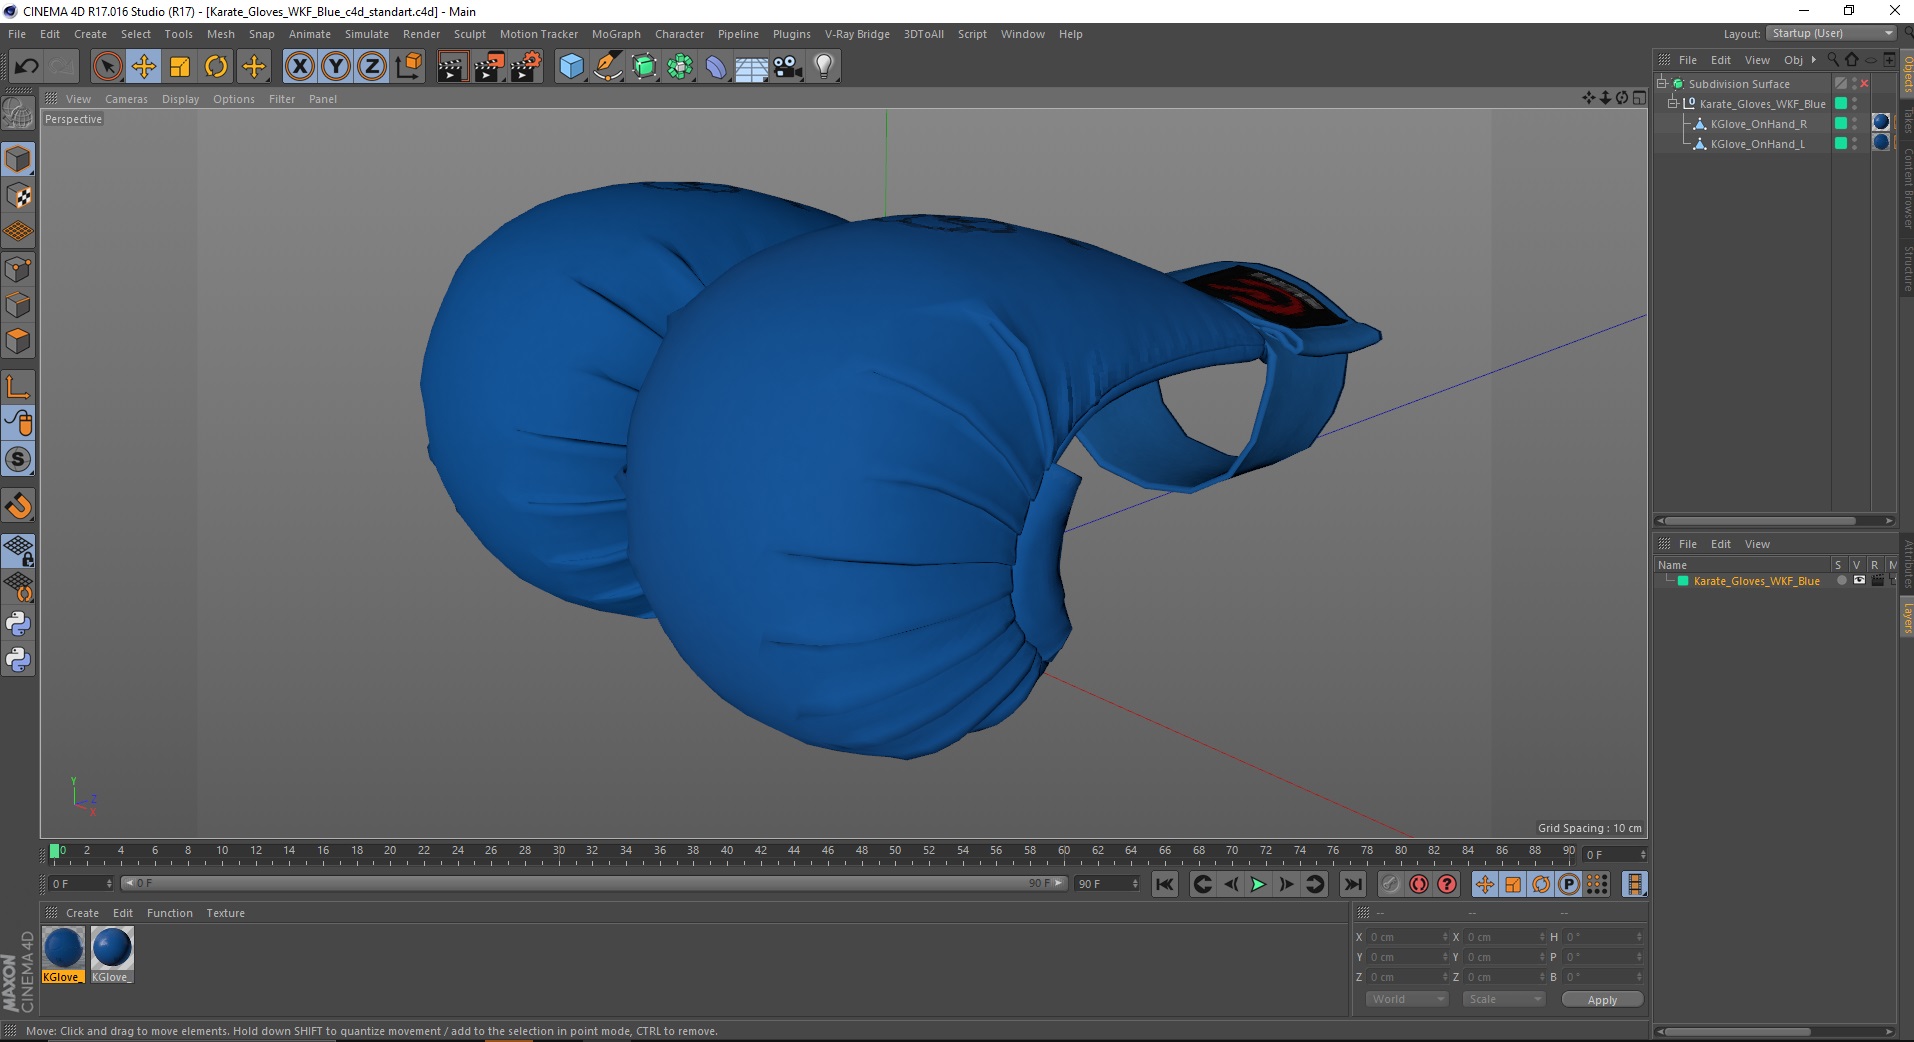Open the Deformer objects icon

click(x=716, y=67)
